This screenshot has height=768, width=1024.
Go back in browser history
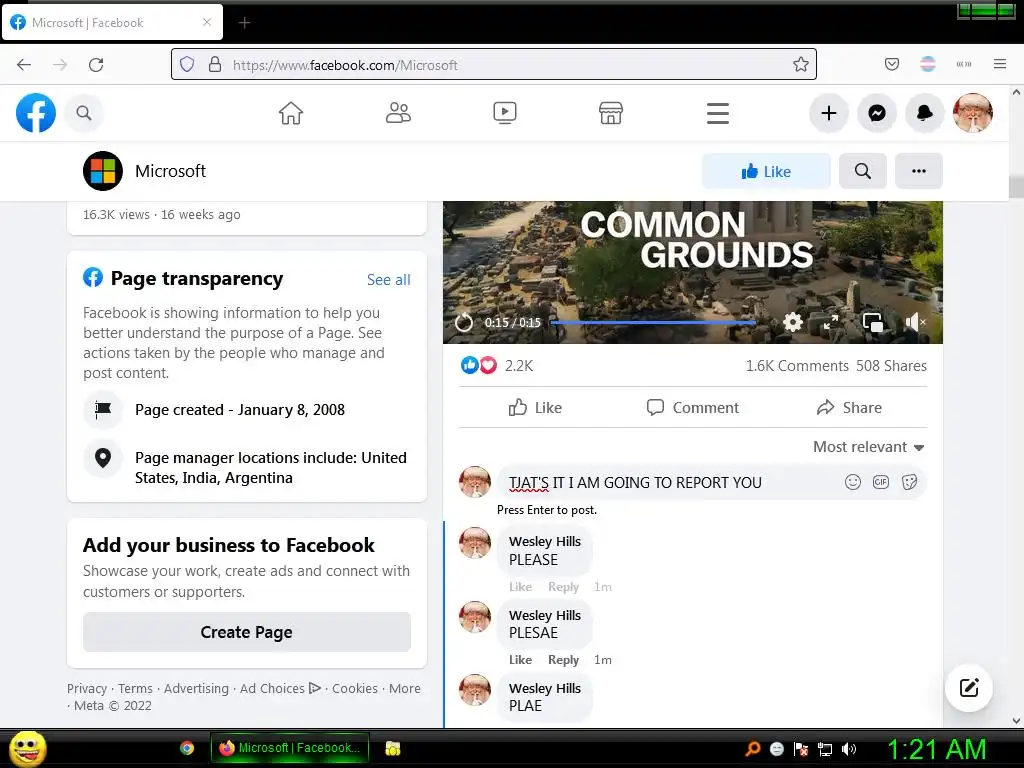(24, 65)
